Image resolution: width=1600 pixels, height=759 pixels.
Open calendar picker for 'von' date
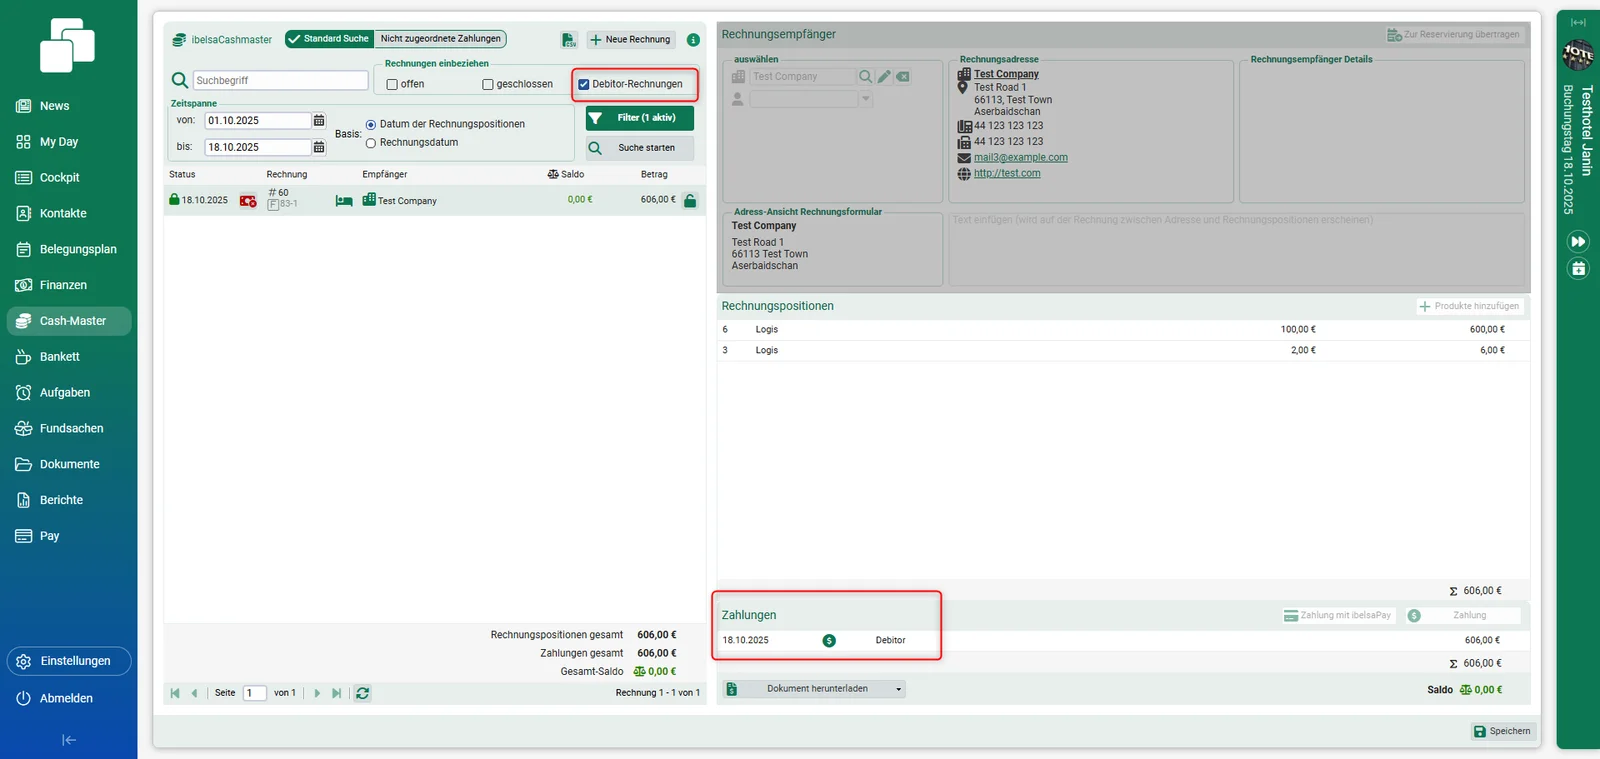(x=319, y=121)
